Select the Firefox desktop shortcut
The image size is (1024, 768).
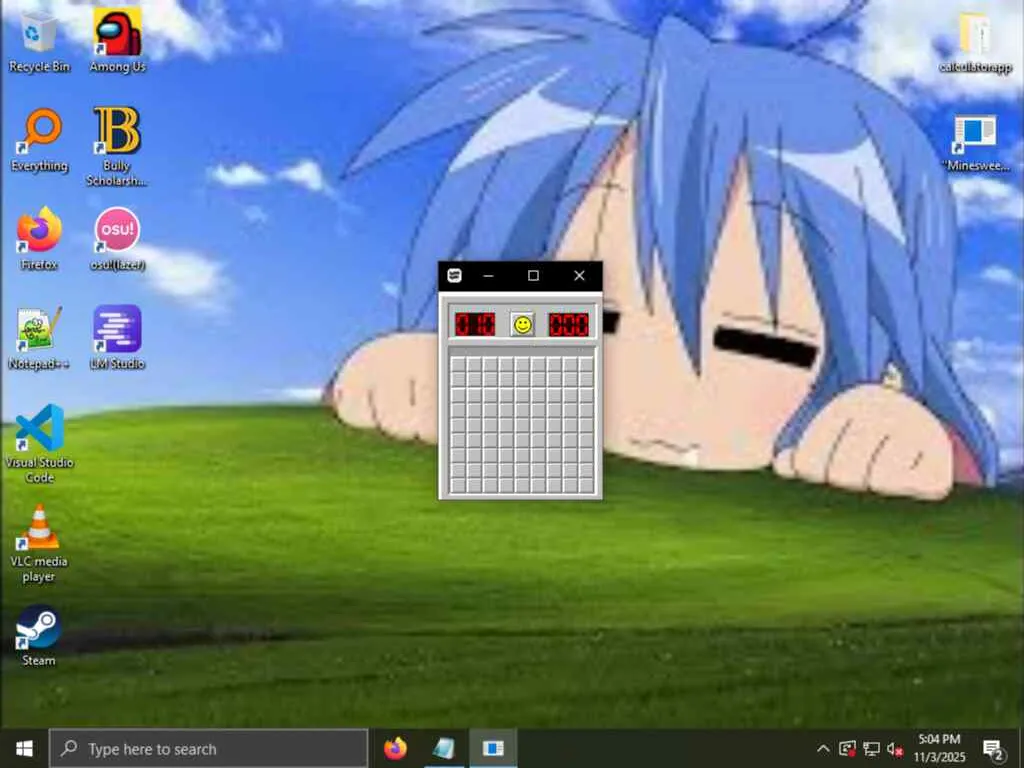(x=39, y=239)
